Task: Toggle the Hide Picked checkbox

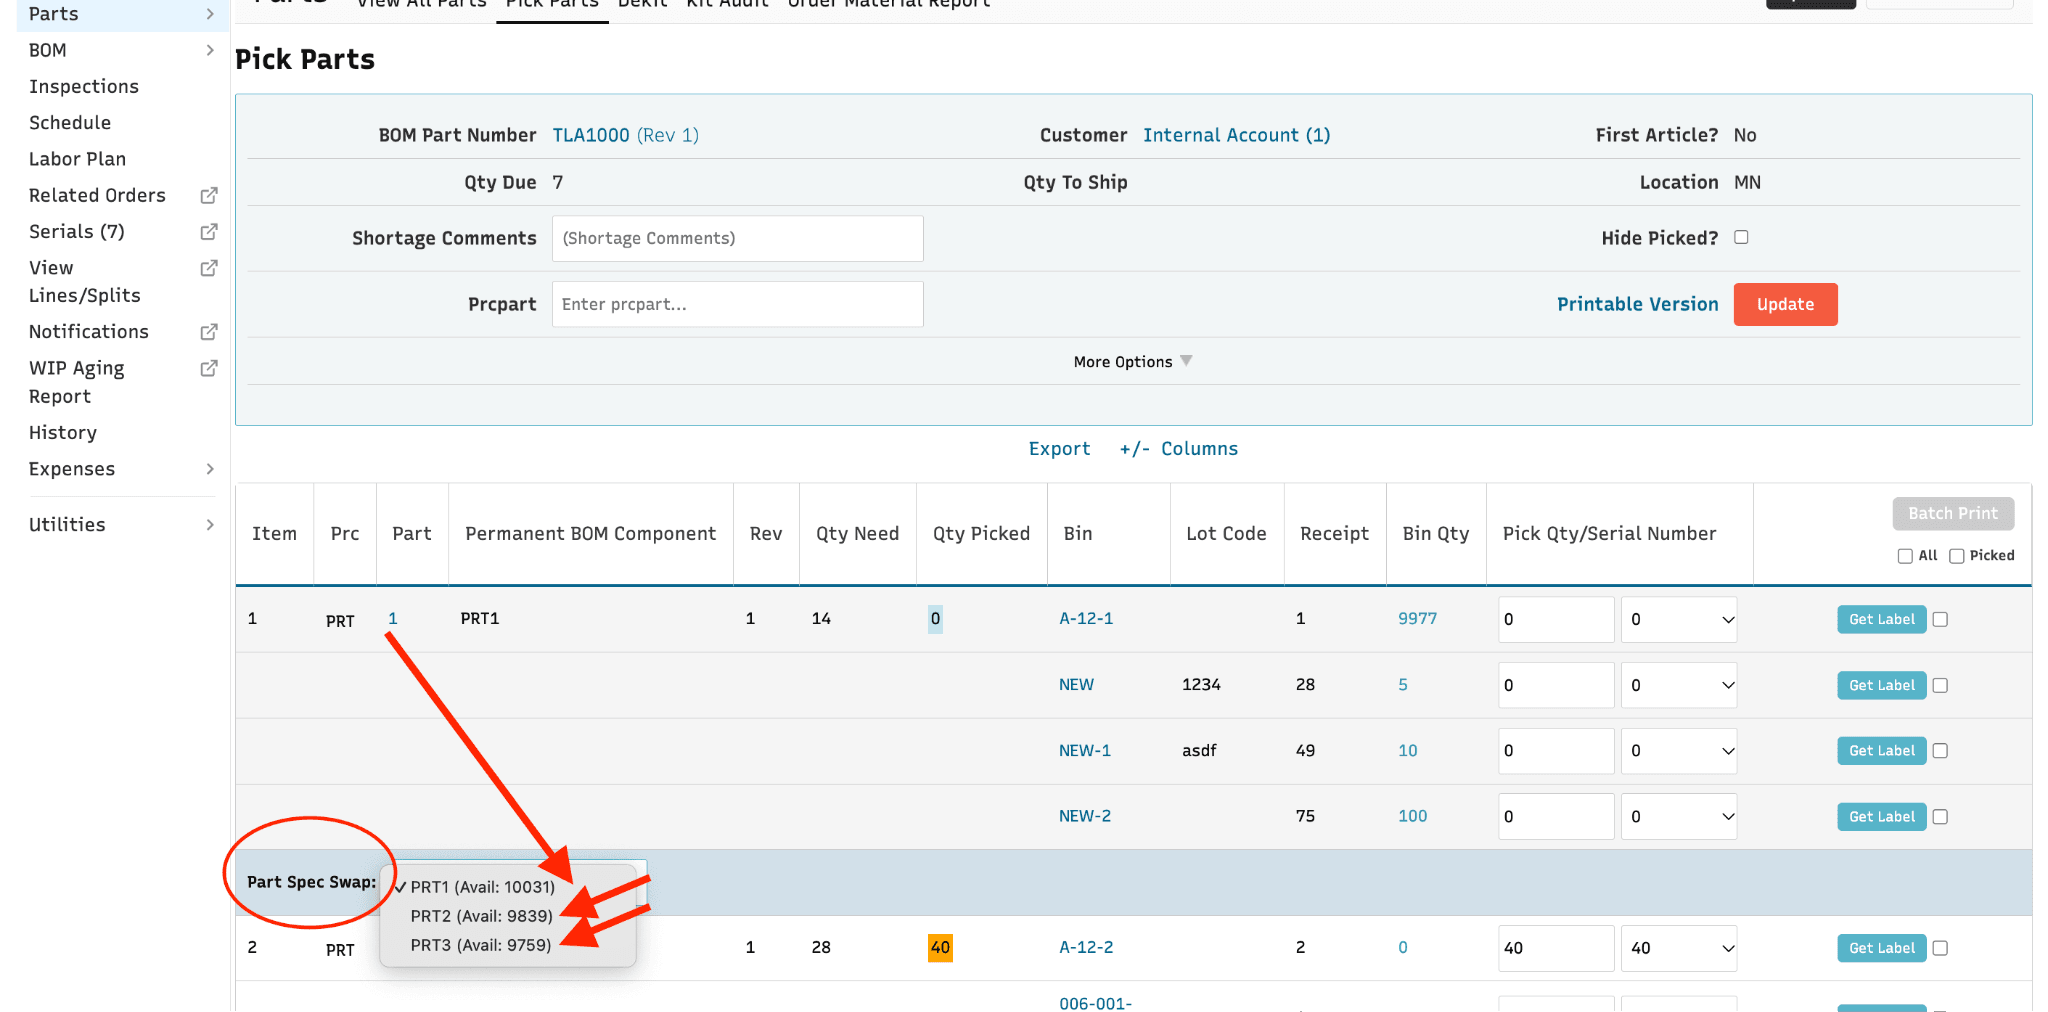Action: tap(1741, 237)
